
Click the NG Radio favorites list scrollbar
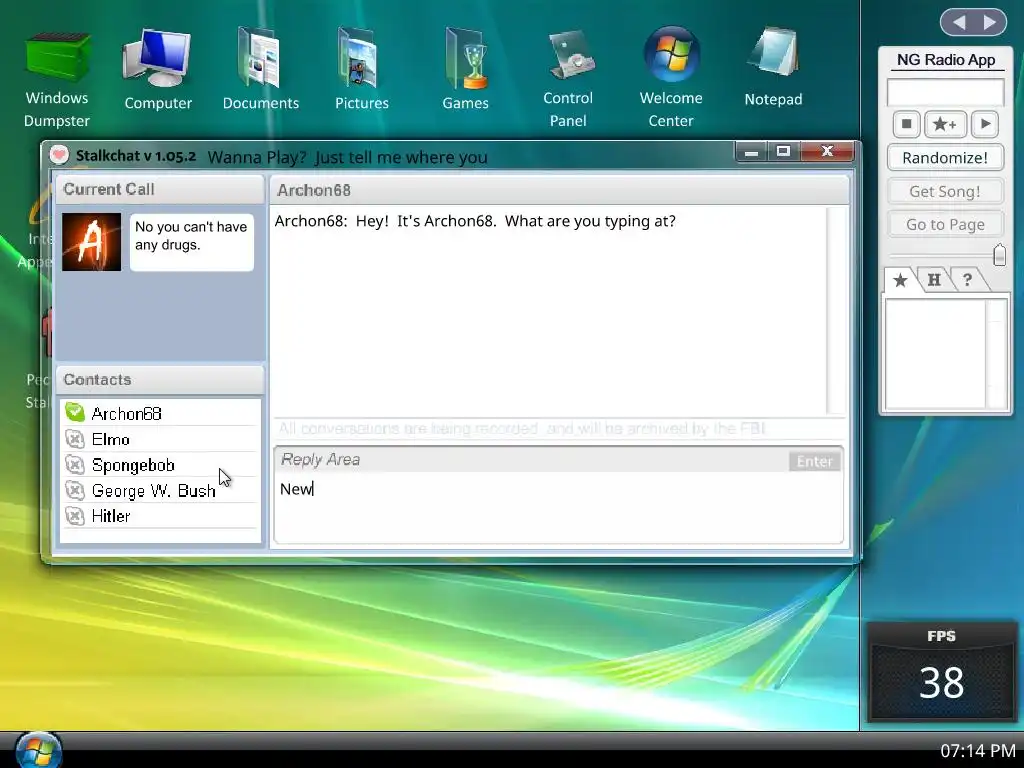[x=997, y=354]
